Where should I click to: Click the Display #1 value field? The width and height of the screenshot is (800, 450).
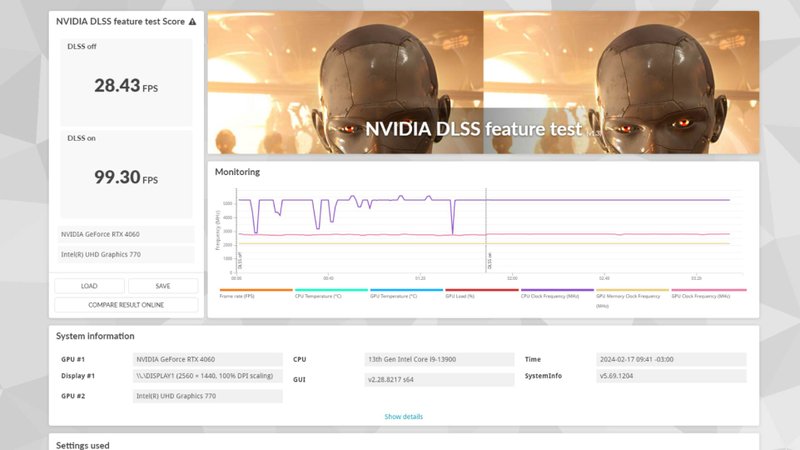click(x=208, y=376)
